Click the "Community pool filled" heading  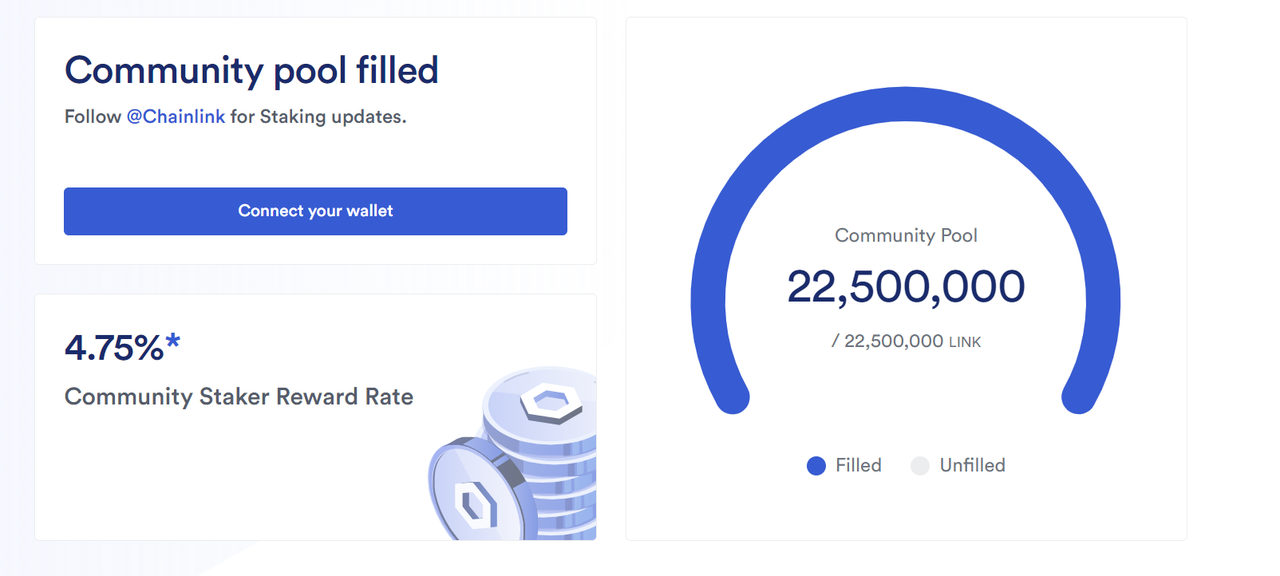[251, 71]
